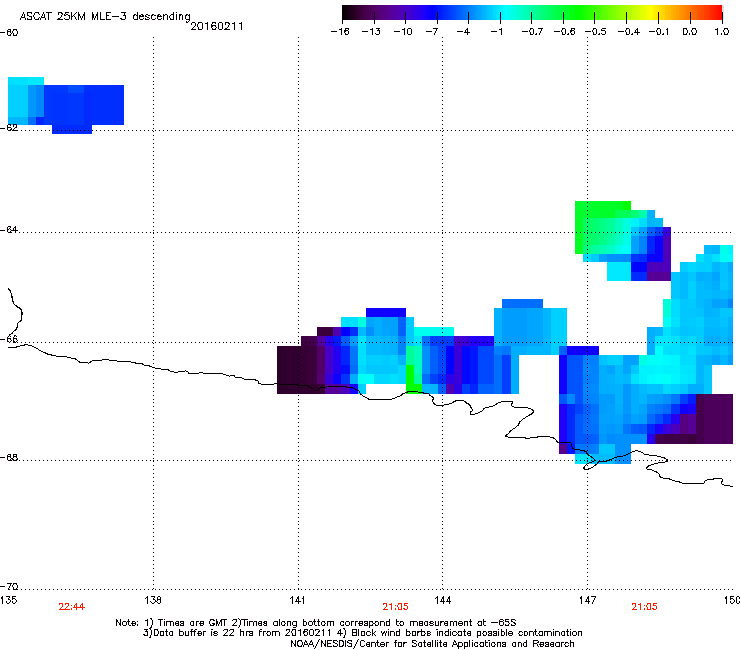Click the 141 longitude label
Viewport: 740px width, 650px height.
click(x=298, y=600)
